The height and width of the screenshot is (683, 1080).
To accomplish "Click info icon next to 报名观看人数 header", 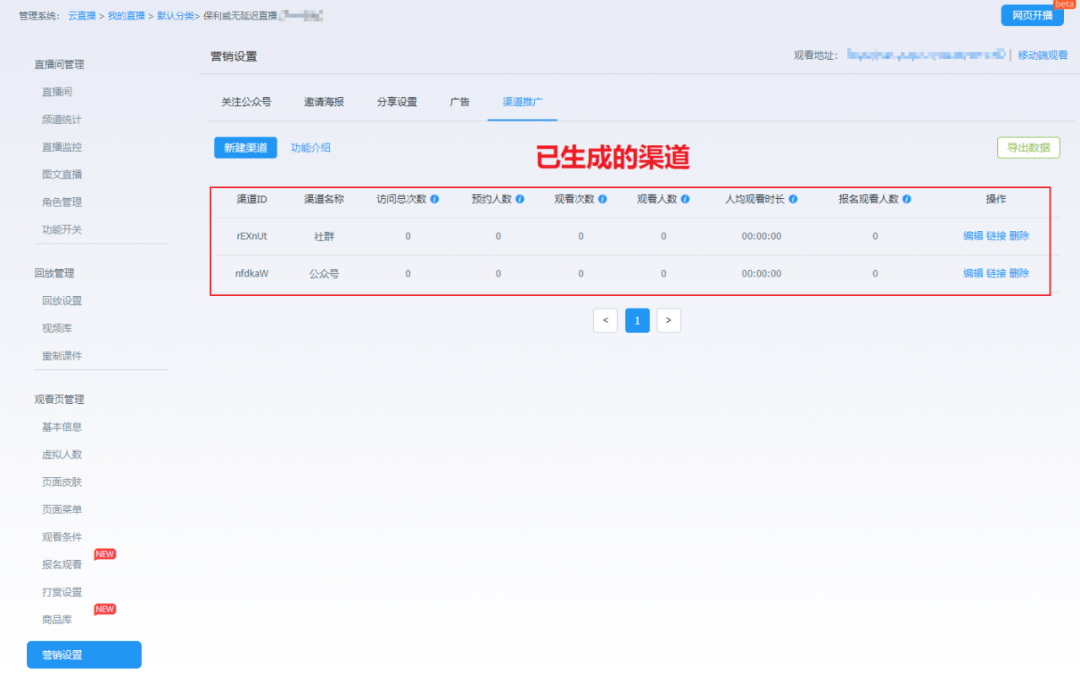I will click(907, 199).
